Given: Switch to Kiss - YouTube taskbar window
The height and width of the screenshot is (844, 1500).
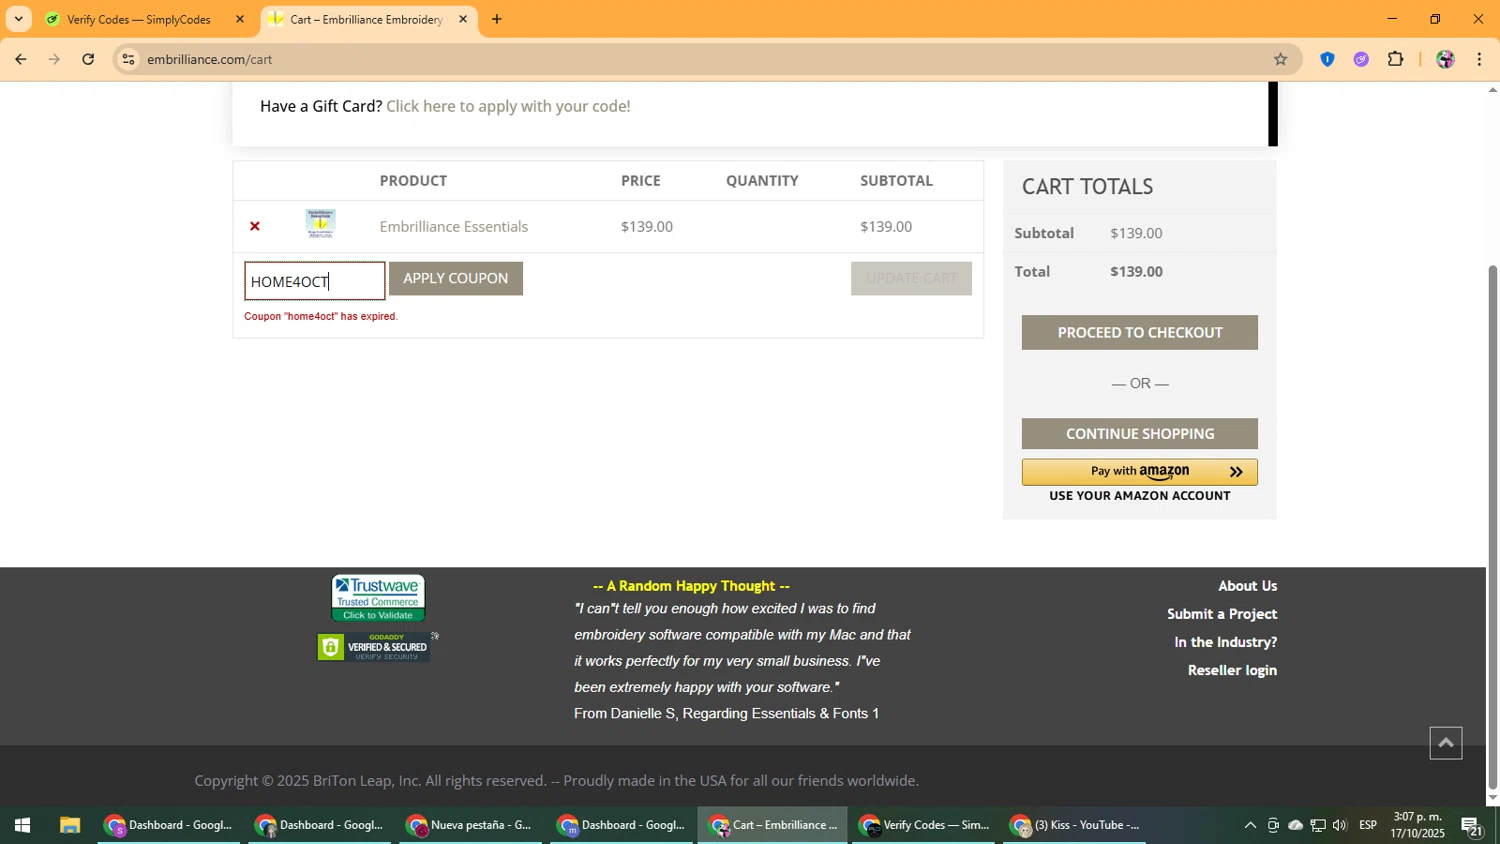Looking at the screenshot, I should [x=1075, y=825].
